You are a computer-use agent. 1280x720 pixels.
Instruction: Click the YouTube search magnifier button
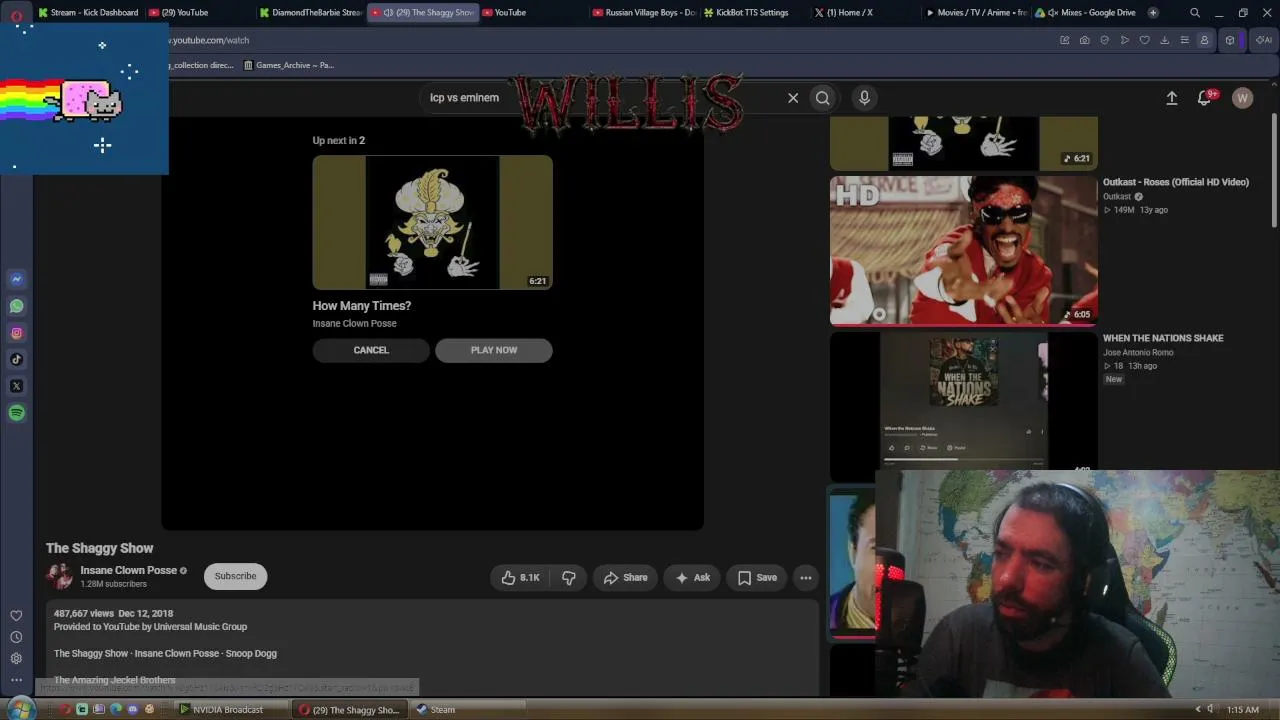click(x=823, y=98)
